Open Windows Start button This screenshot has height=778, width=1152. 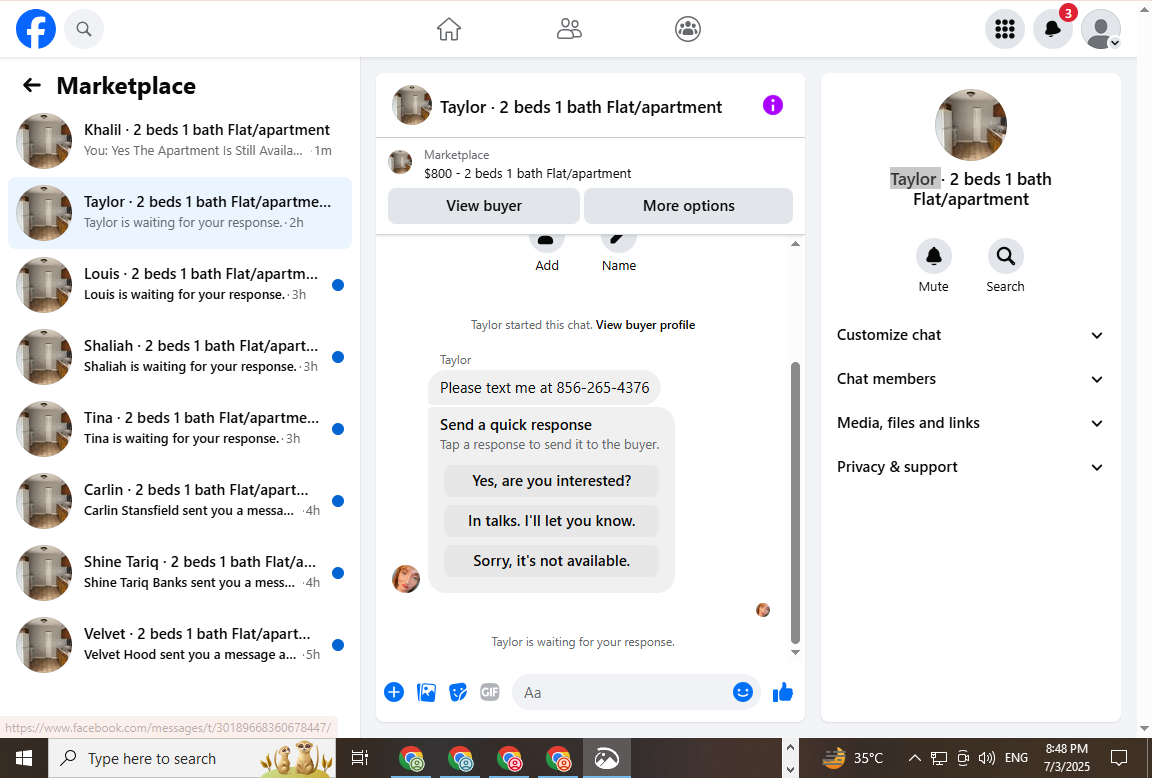24,758
